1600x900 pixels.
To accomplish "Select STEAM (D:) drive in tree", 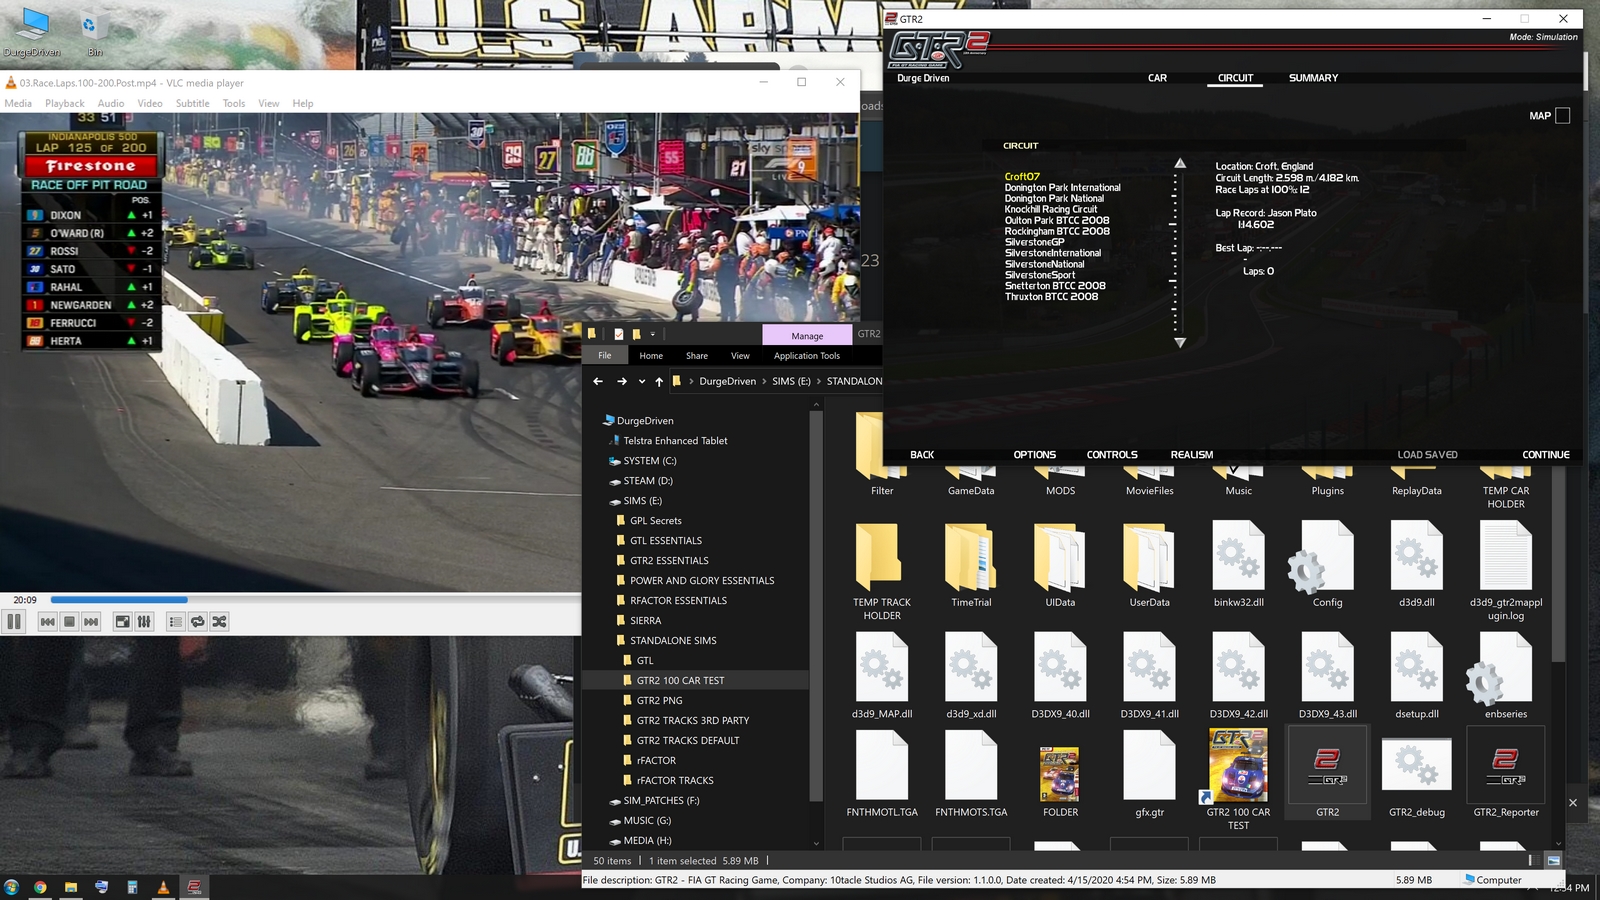I will pyautogui.click(x=648, y=481).
